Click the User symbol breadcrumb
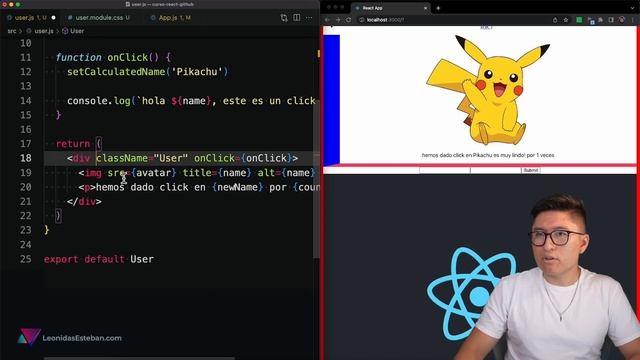The width and height of the screenshot is (640, 360). 77,31
